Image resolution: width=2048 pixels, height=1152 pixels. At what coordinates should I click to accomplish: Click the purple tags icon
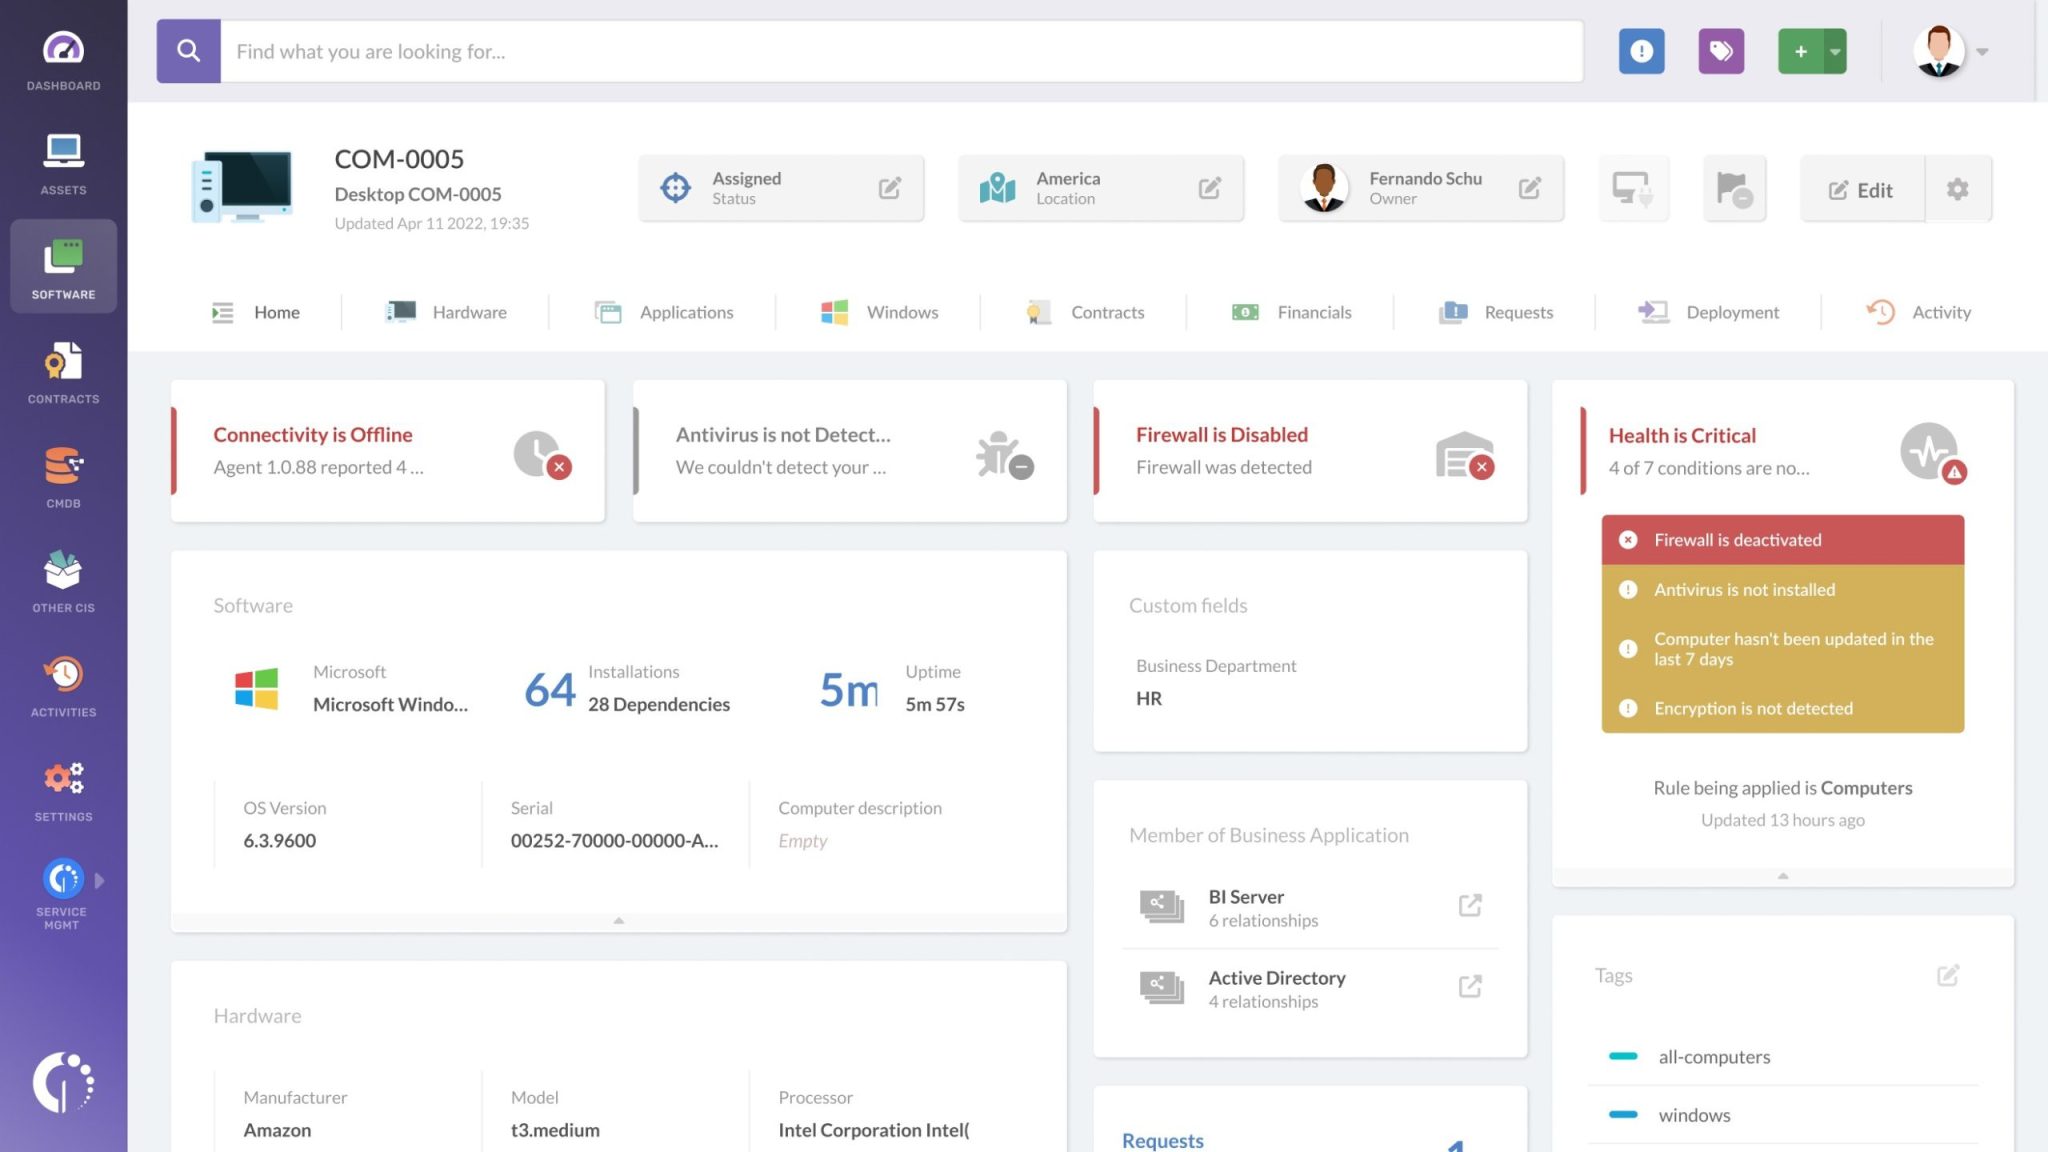[1720, 51]
